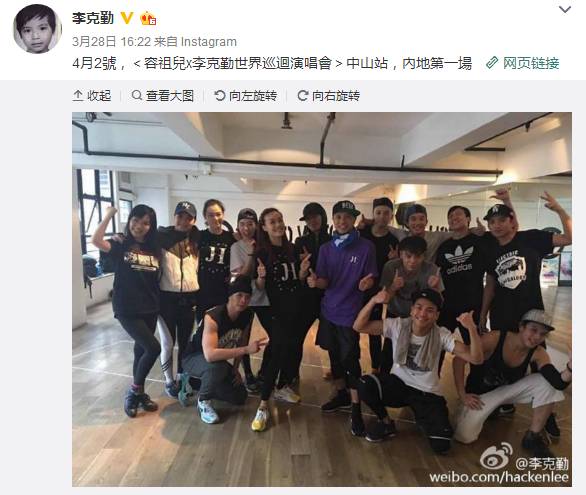Click the orange V verified badge
Viewport: 586px width, 495px height.
(x=127, y=18)
